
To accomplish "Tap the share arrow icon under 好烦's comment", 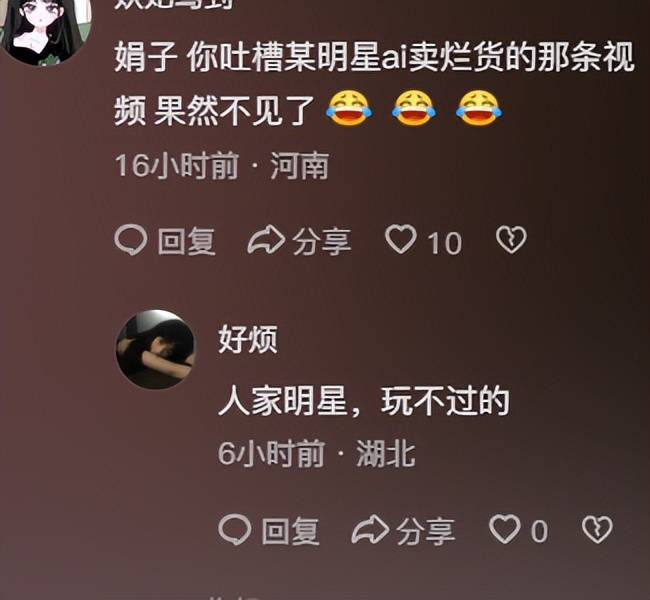I will point(370,529).
